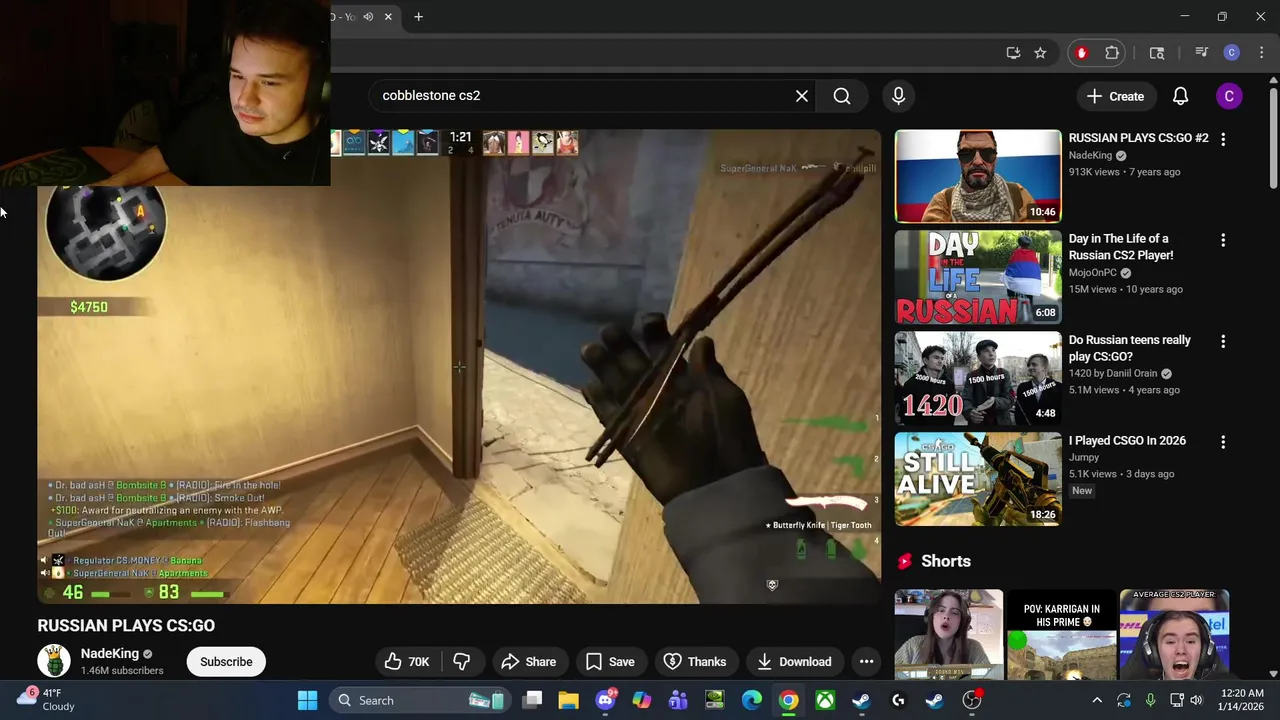Open Discord from the taskbar
Screen dimensions: 1280x720
(605, 700)
